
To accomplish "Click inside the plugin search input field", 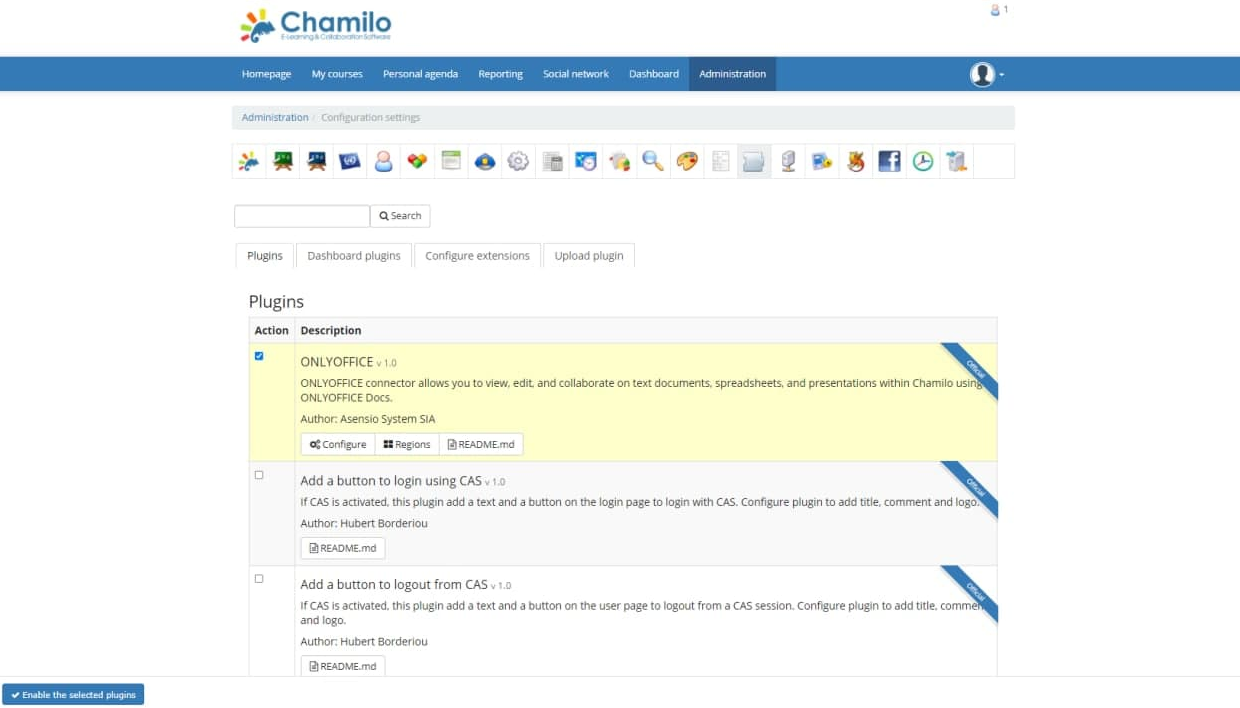I will coord(300,215).
